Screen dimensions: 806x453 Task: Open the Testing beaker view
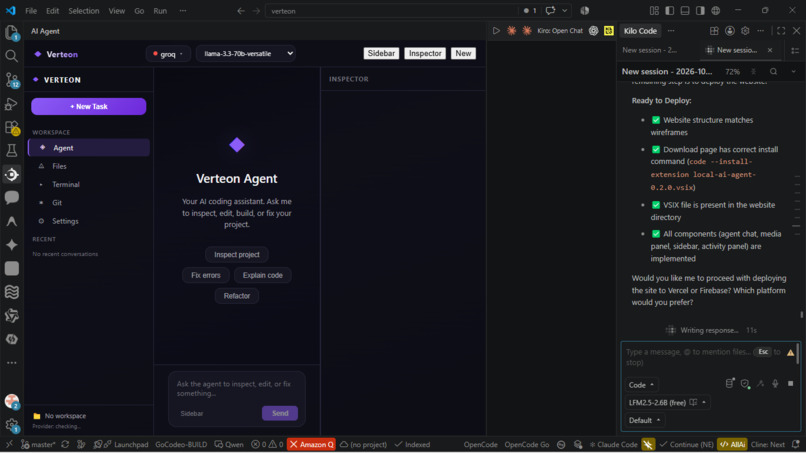click(x=11, y=150)
